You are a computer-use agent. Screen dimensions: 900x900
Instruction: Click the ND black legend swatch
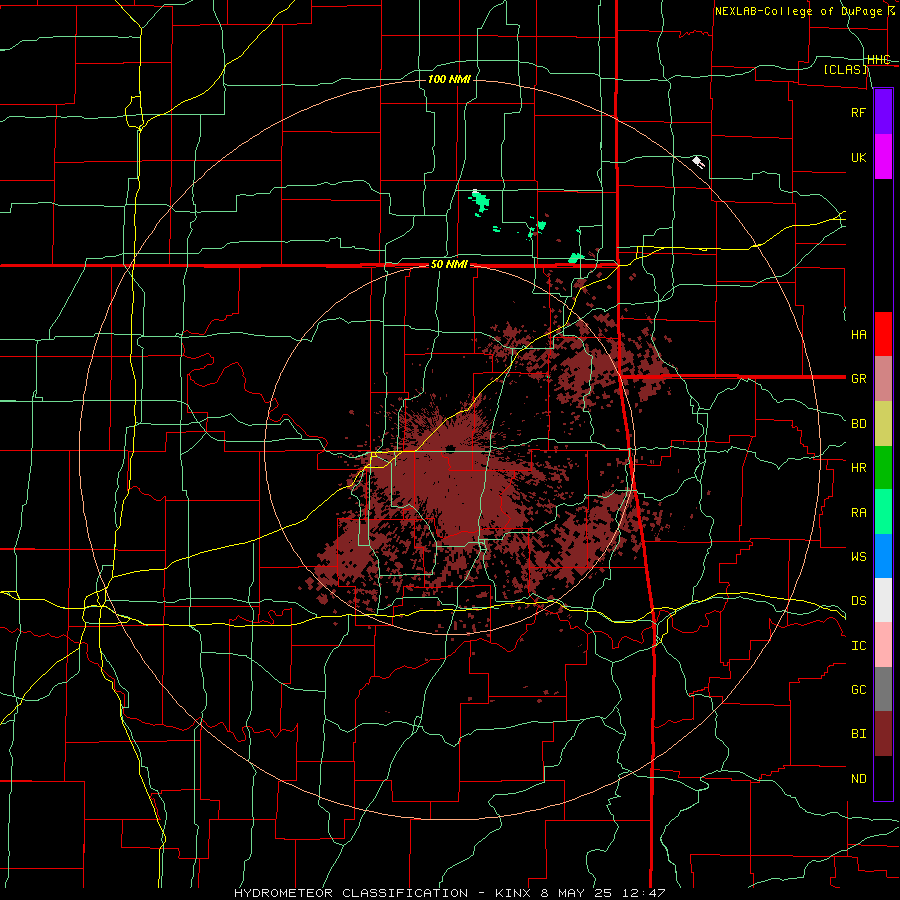pyautogui.click(x=883, y=778)
